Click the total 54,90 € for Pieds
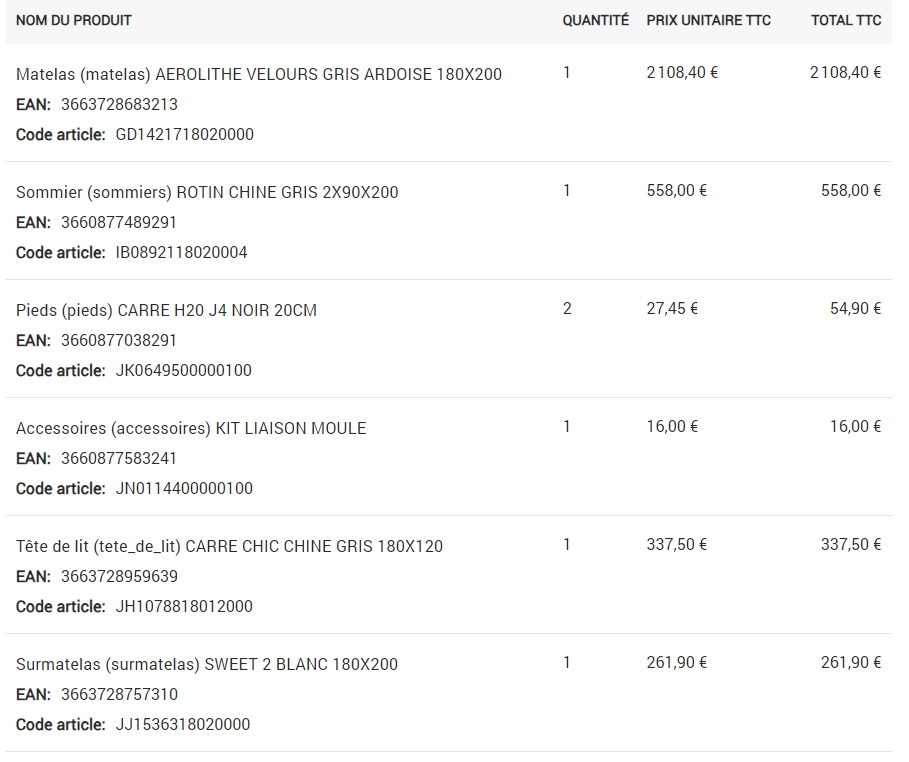 click(x=855, y=308)
